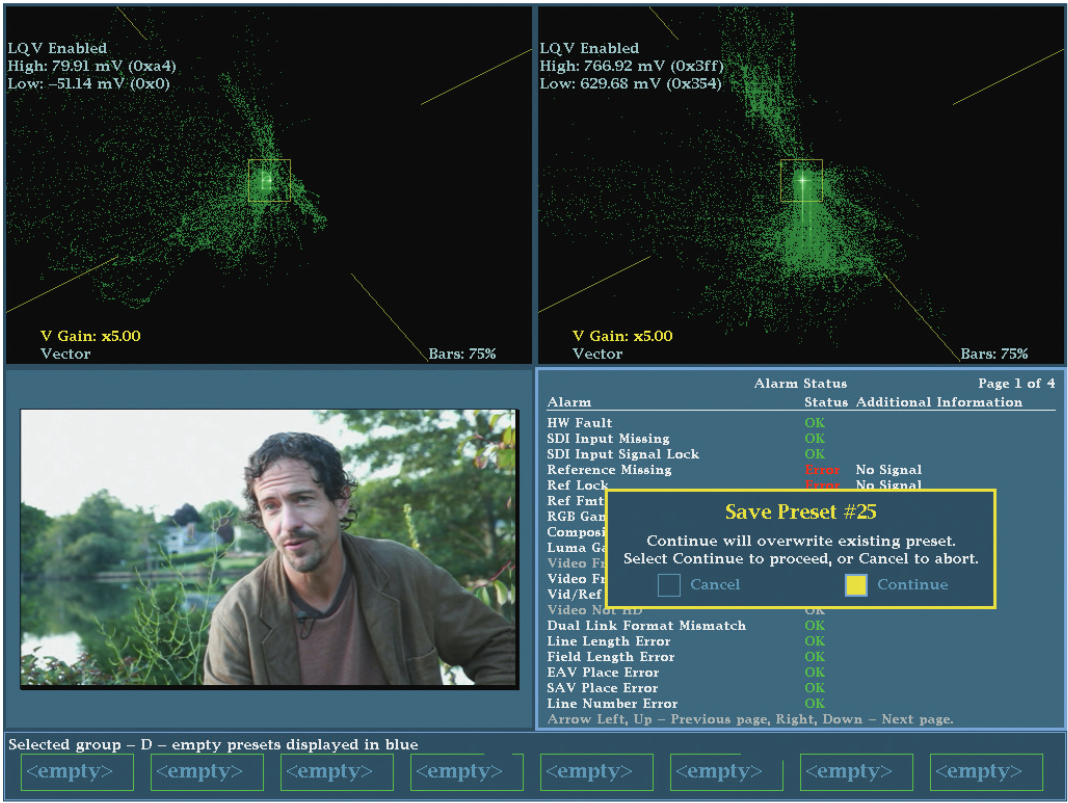
Task: Select the Dual Link Format Mismatch row
Action: click(x=800, y=626)
